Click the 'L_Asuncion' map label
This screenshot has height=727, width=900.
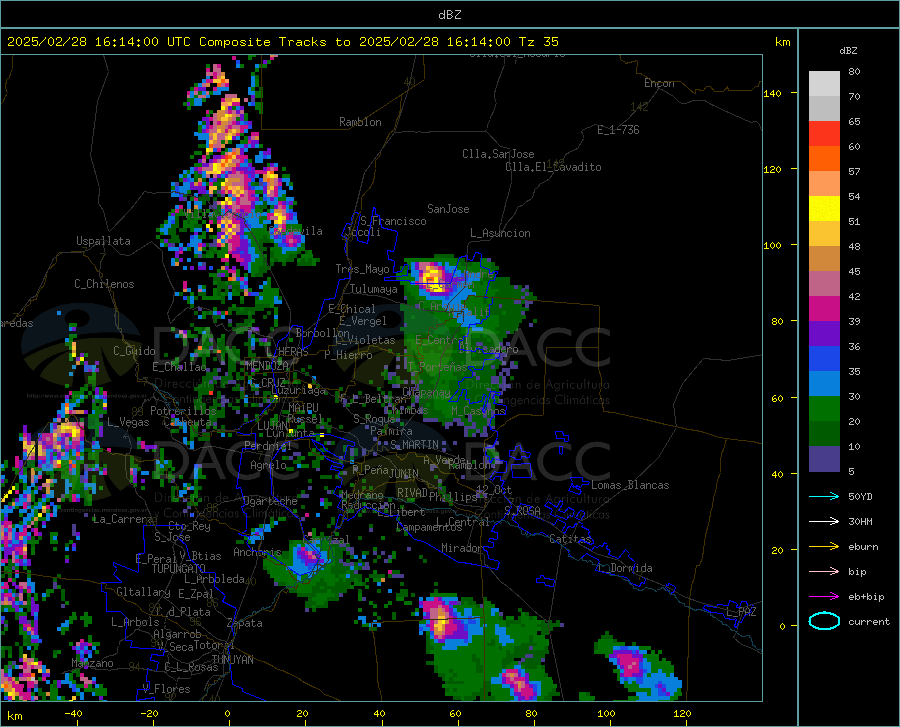click(500, 233)
